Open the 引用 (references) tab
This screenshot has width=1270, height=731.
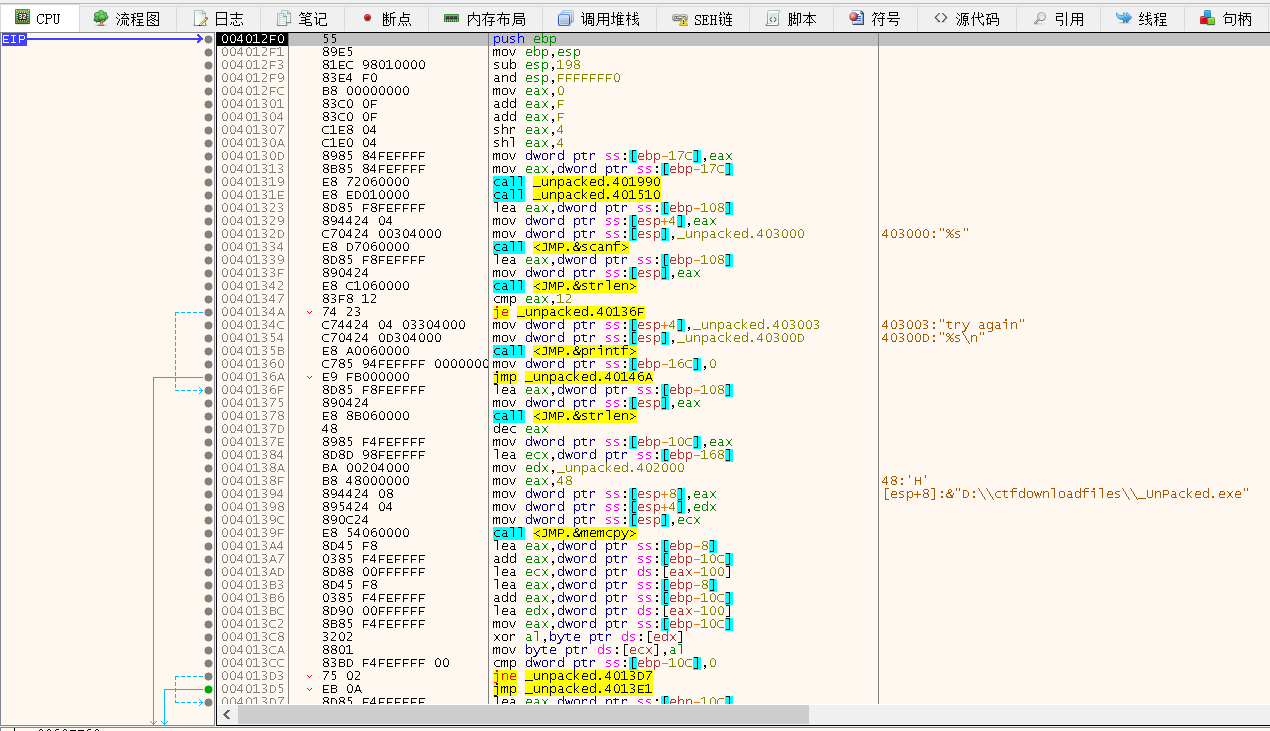coord(1058,18)
